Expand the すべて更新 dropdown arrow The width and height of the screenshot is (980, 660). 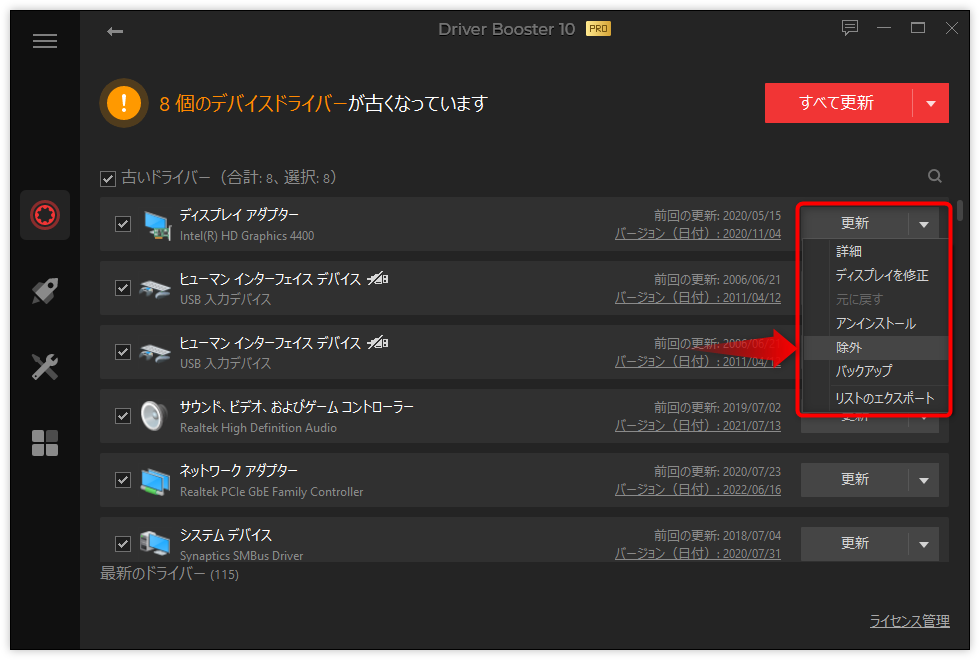tap(931, 103)
